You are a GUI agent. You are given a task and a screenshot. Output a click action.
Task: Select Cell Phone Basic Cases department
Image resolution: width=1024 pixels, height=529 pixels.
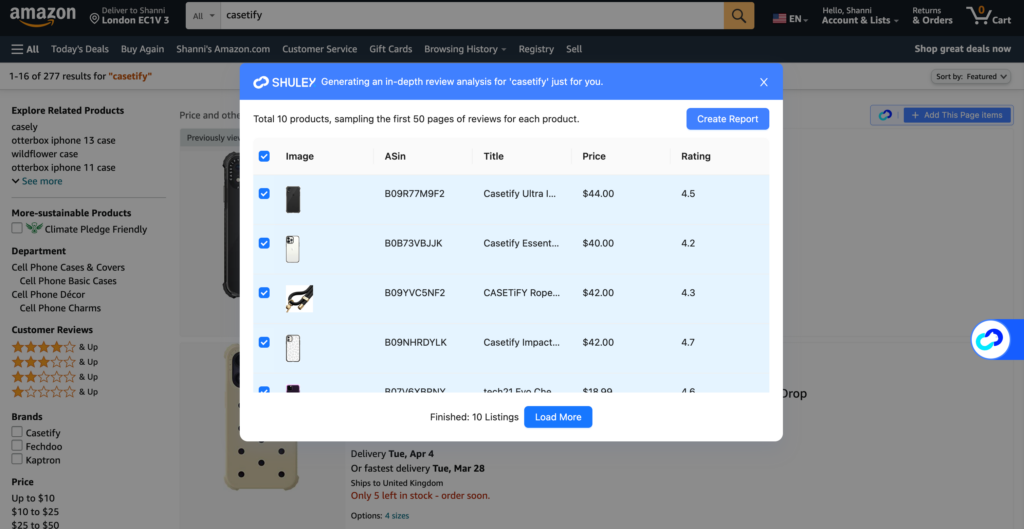pyautogui.click(x=68, y=281)
